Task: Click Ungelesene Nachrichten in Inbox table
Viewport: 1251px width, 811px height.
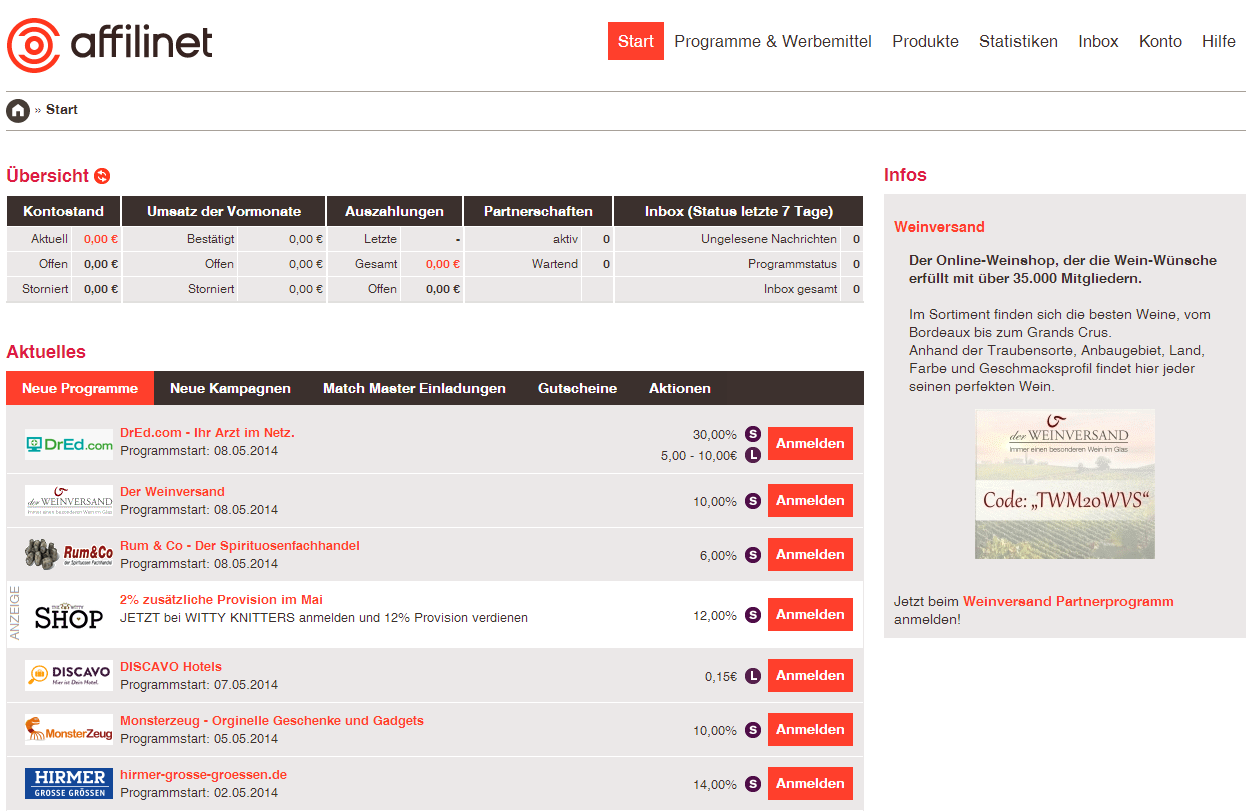Action: pyautogui.click(x=769, y=239)
